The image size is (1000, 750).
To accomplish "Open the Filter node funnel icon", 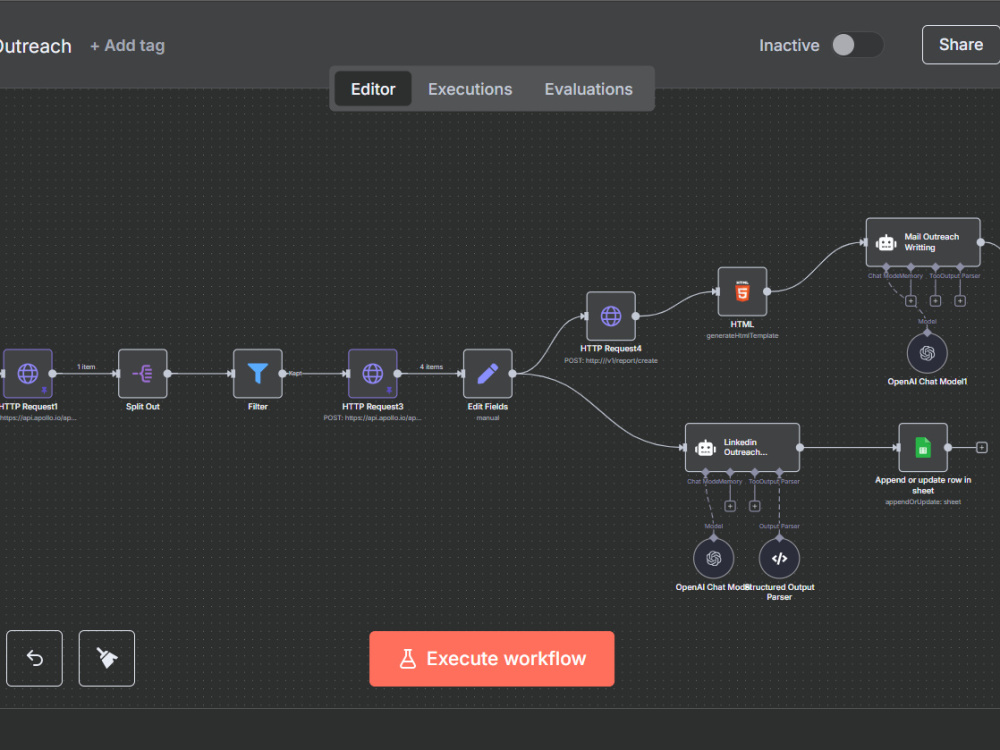I will (x=258, y=374).
